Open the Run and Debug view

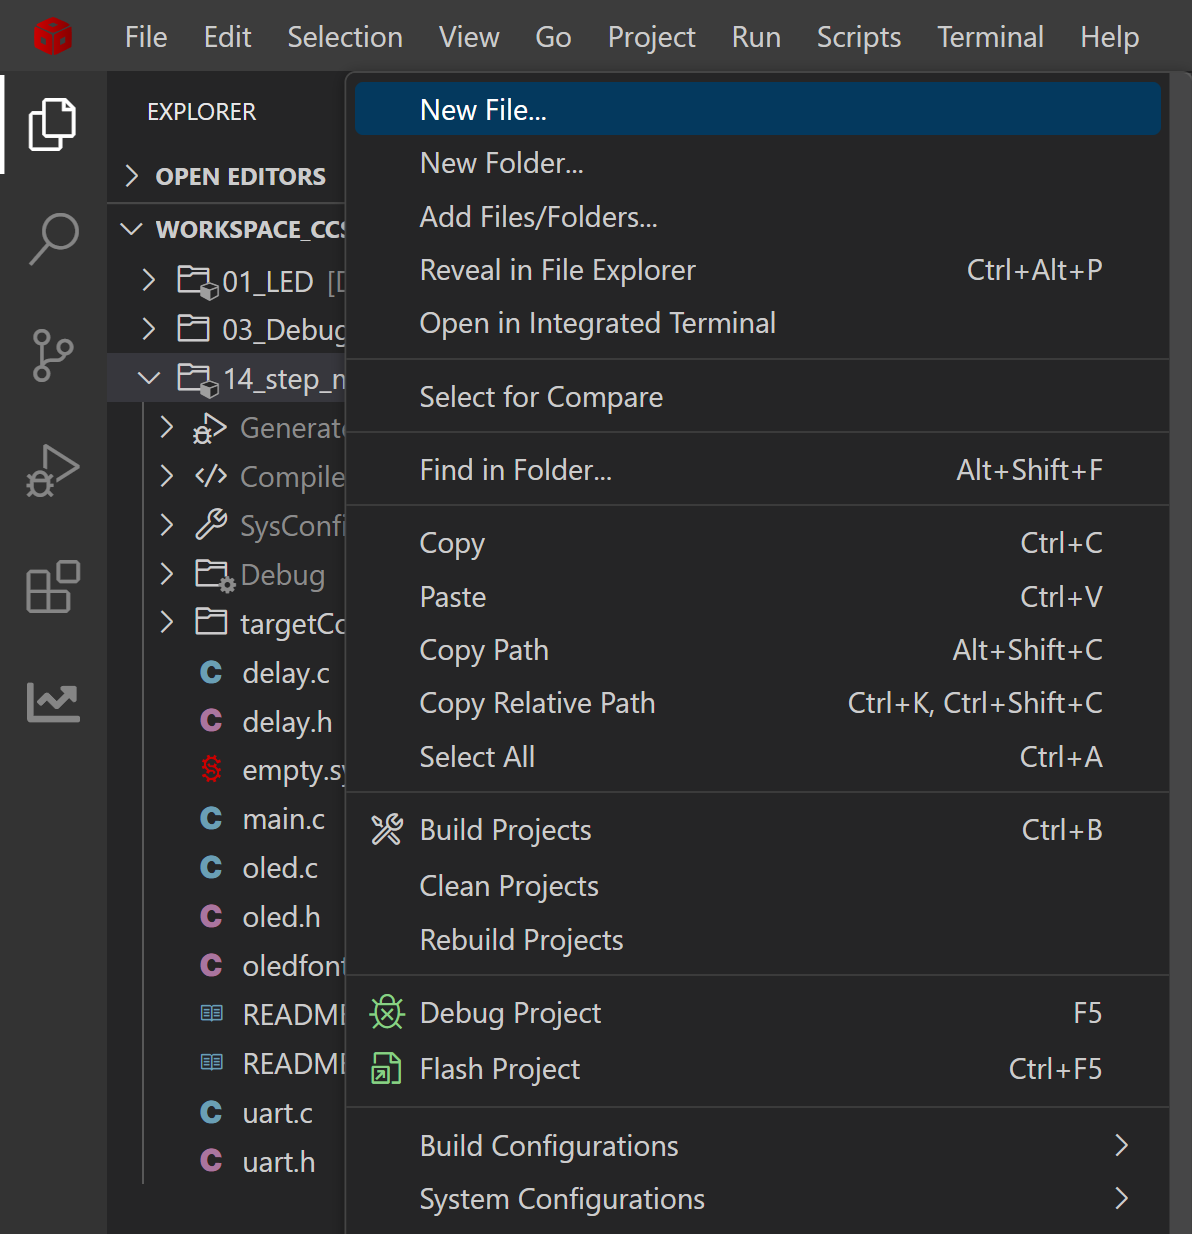click(x=53, y=471)
